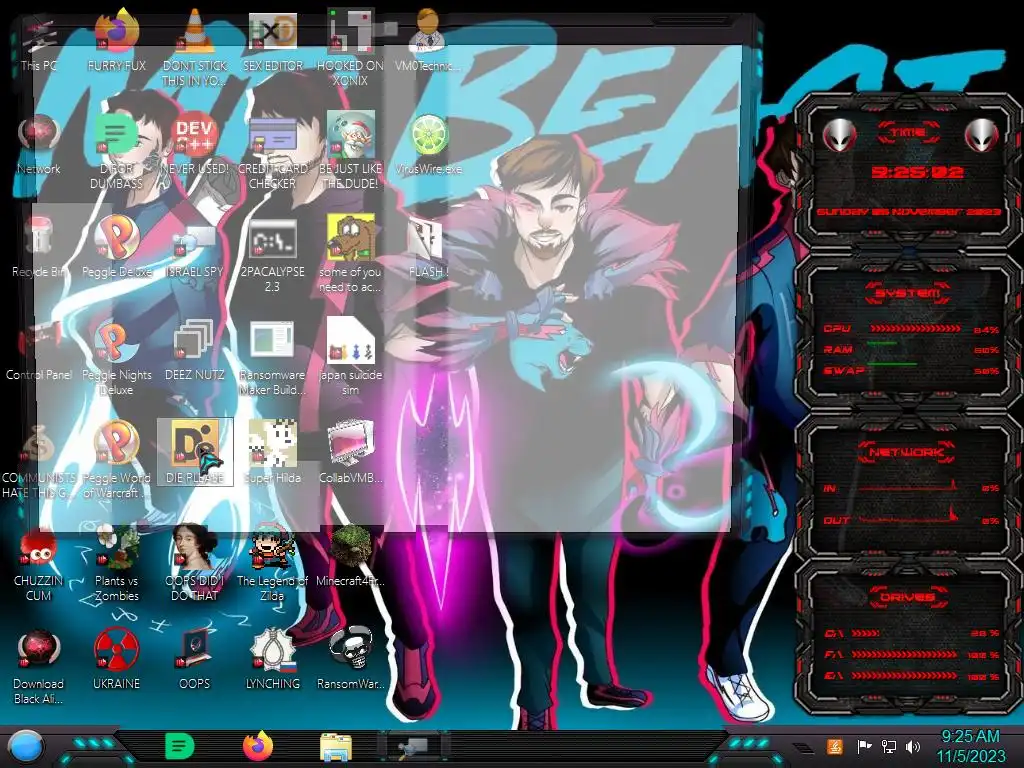Screen dimensions: 1024x768
Task: Select the Network desktop icon
Action: click(39, 144)
